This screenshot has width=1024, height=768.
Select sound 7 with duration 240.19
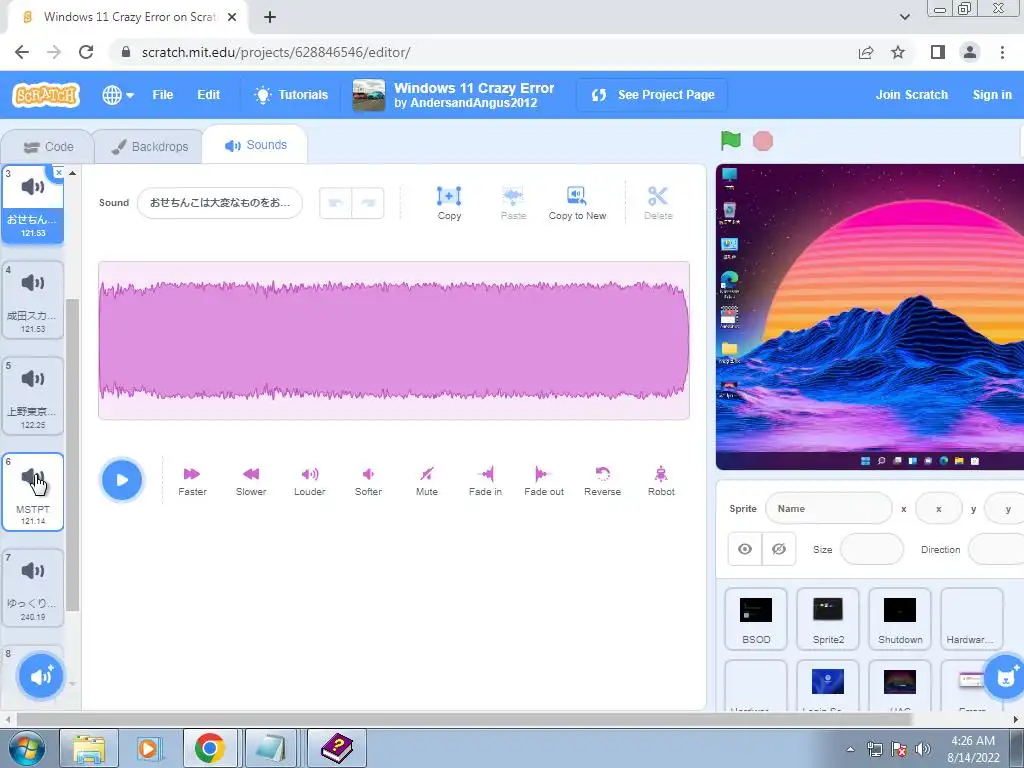(33, 588)
